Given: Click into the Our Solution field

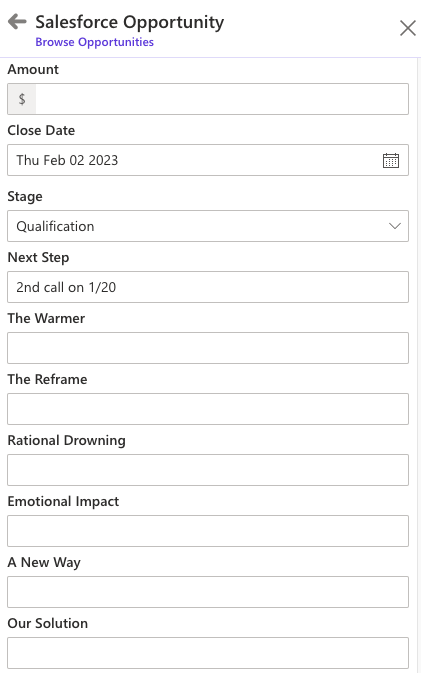Looking at the screenshot, I should pos(208,653).
